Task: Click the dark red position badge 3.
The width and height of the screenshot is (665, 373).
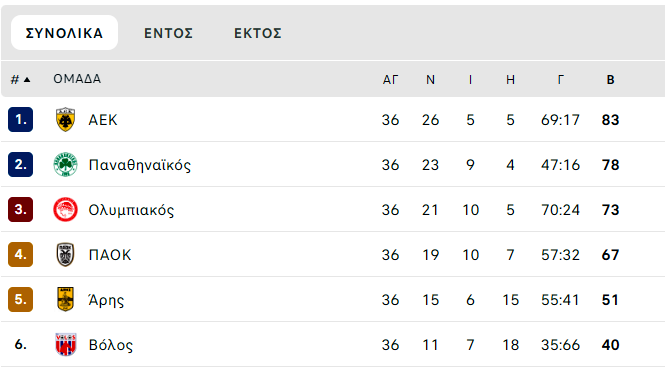Action: 20,210
